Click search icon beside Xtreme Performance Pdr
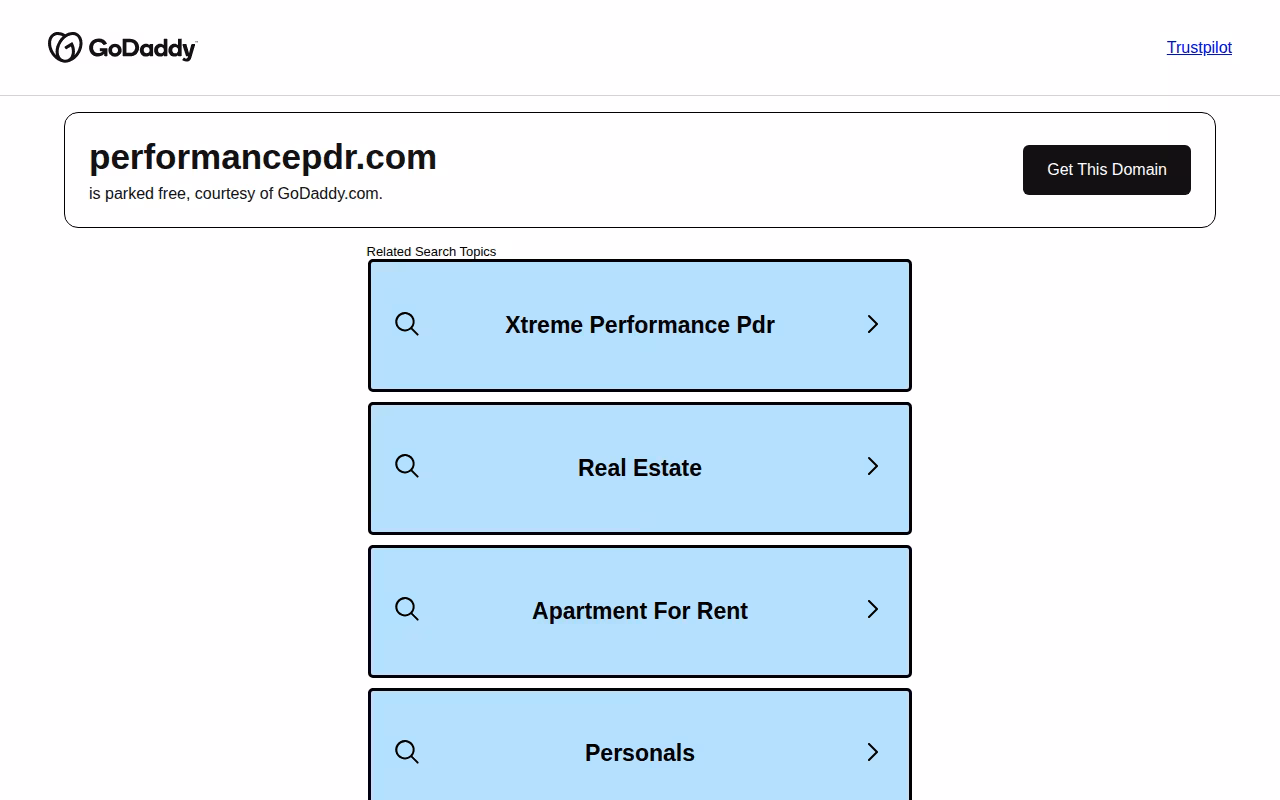Screen dimensions: 1280x800 [407, 324]
